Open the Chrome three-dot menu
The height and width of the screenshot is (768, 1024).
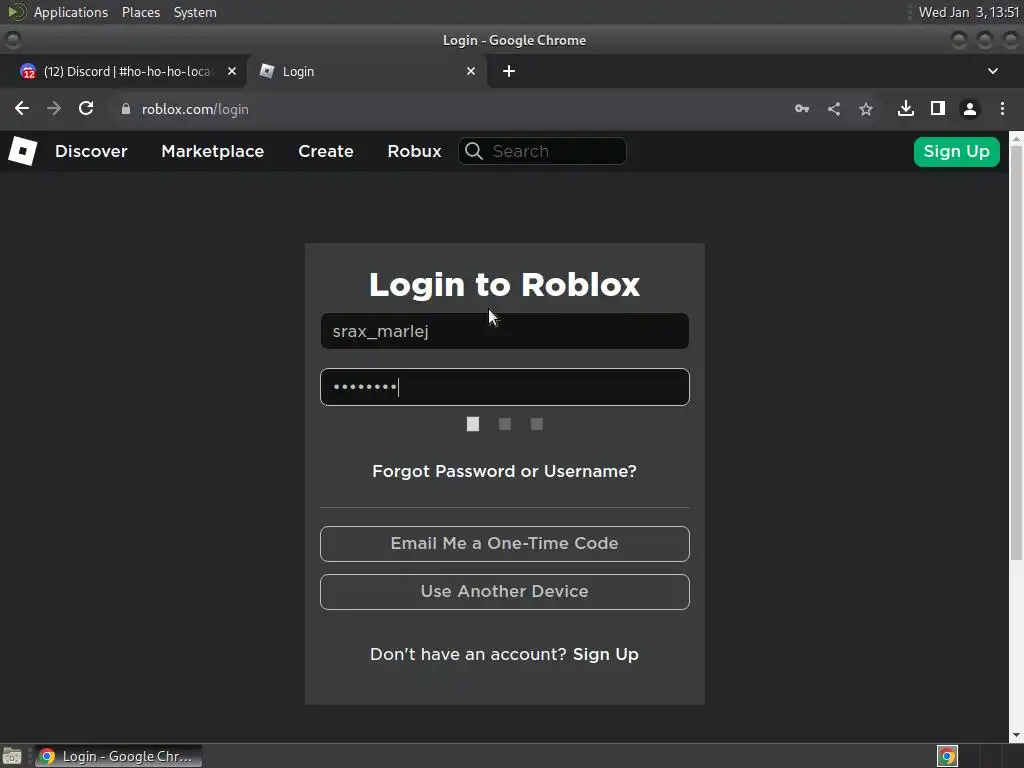[1002, 108]
